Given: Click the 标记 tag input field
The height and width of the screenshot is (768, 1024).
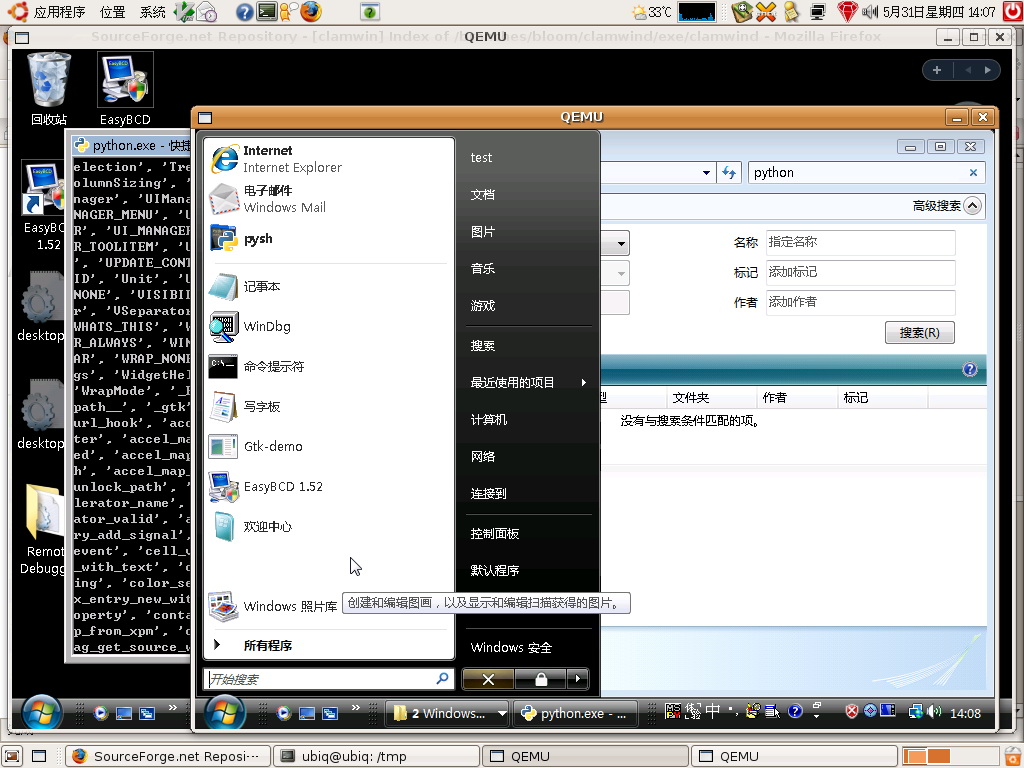Looking at the screenshot, I should click(x=860, y=272).
